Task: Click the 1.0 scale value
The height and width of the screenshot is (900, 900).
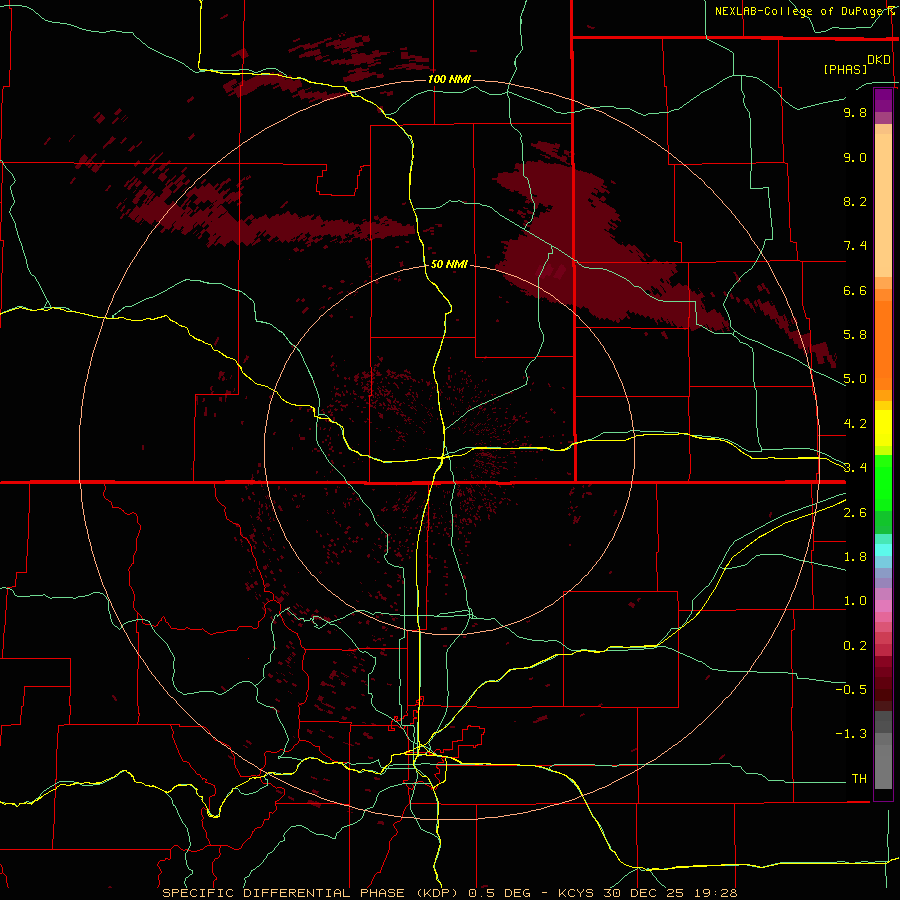Action: (x=855, y=601)
